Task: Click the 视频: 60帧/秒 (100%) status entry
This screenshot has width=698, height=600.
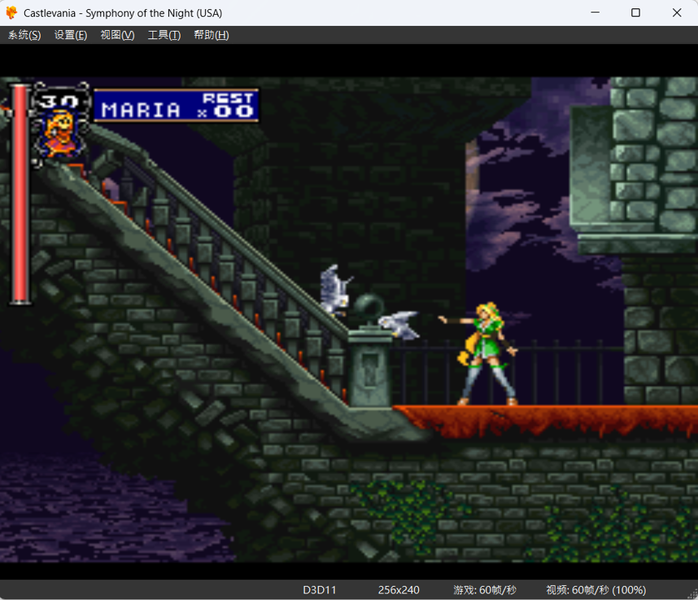Action: click(596, 590)
